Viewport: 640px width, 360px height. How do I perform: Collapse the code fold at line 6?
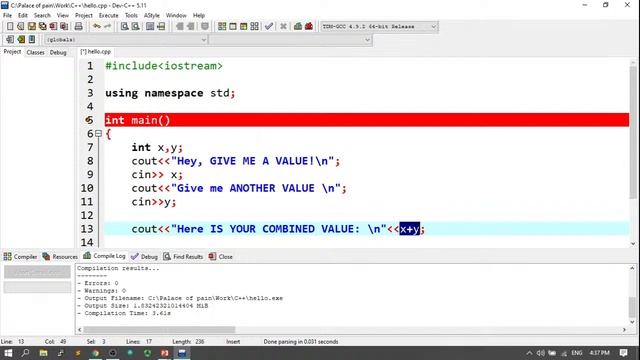tap(98, 133)
